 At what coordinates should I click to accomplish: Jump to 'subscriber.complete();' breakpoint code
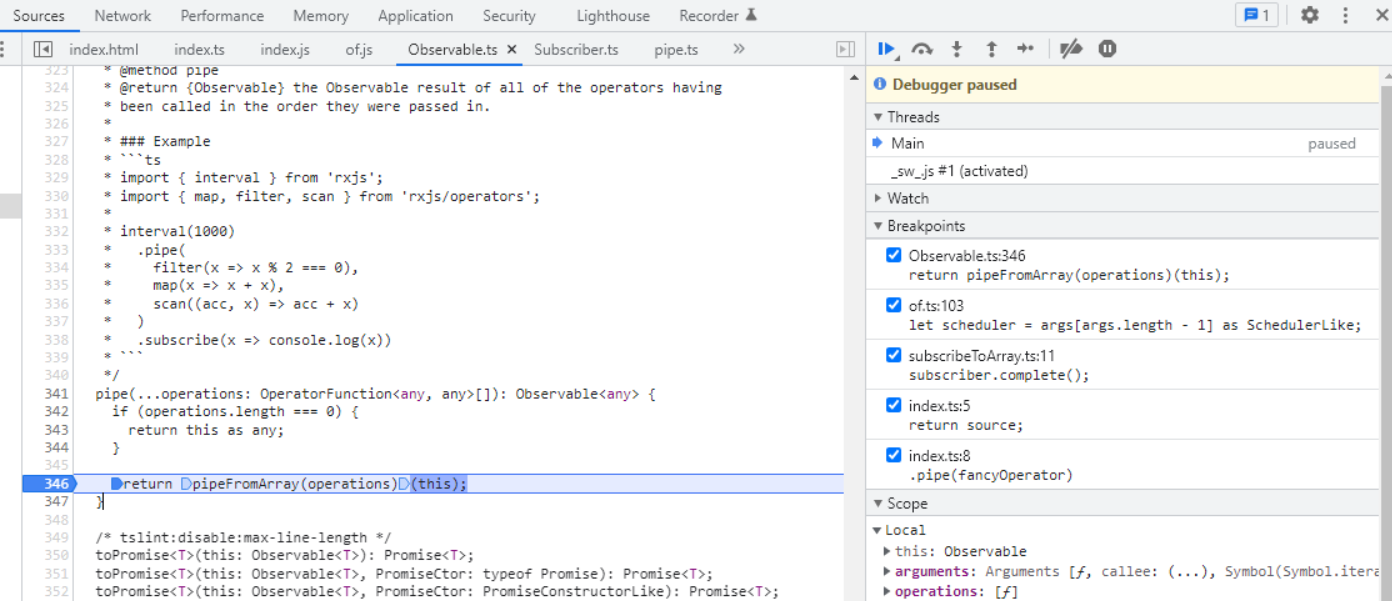click(x=999, y=376)
